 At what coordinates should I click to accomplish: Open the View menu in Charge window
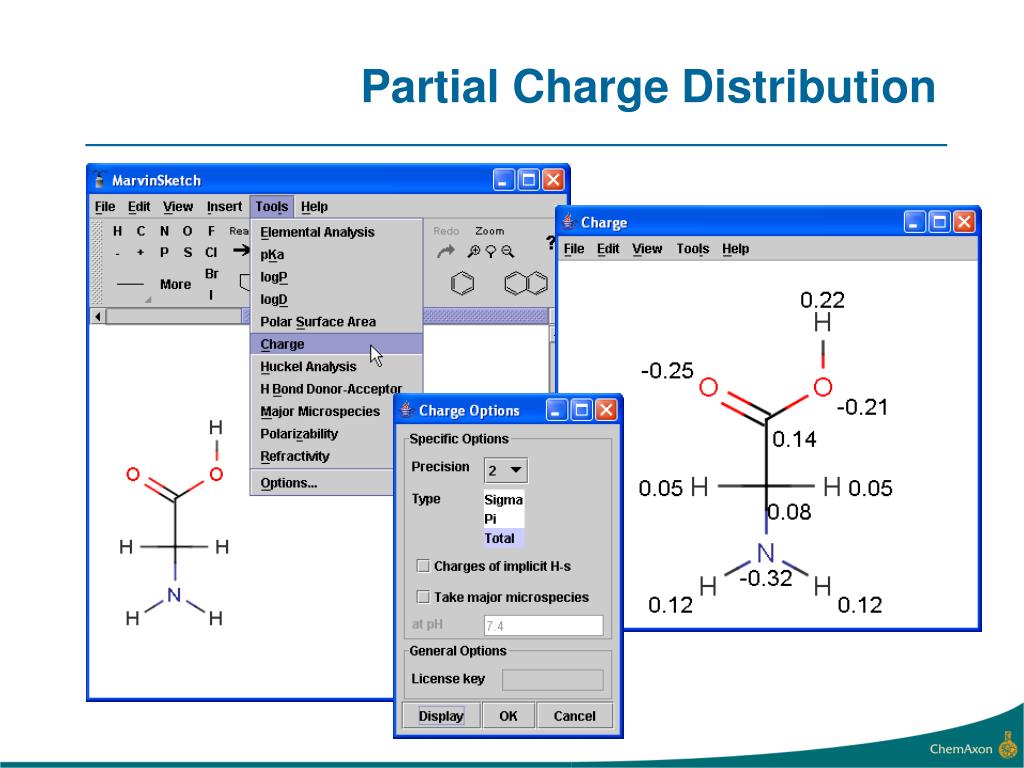pyautogui.click(x=647, y=249)
